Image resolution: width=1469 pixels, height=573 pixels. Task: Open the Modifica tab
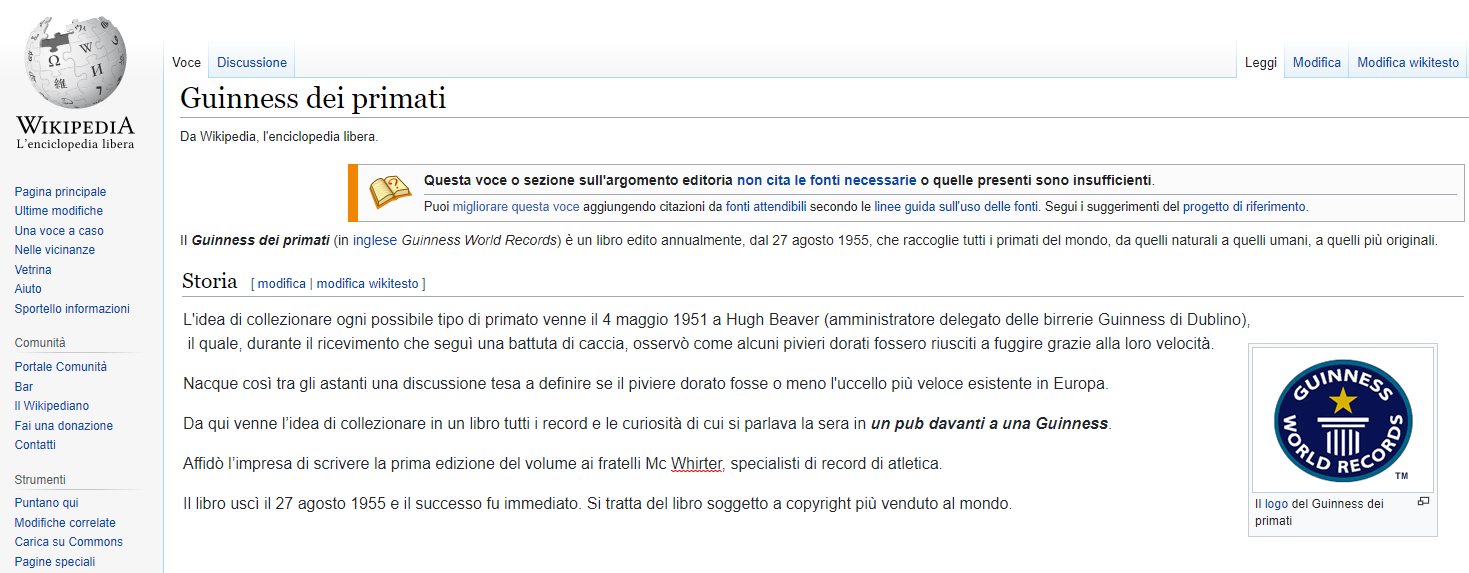tap(1317, 62)
